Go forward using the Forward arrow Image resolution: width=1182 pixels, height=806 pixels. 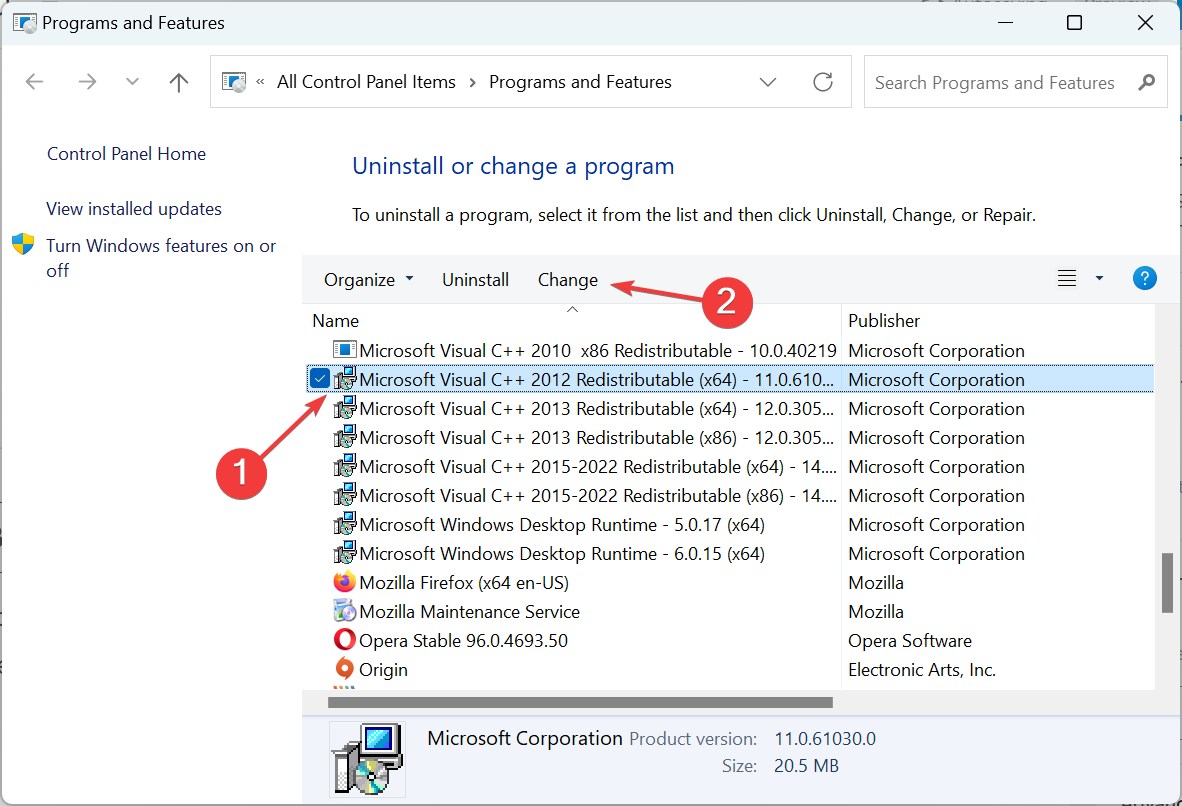click(x=87, y=81)
